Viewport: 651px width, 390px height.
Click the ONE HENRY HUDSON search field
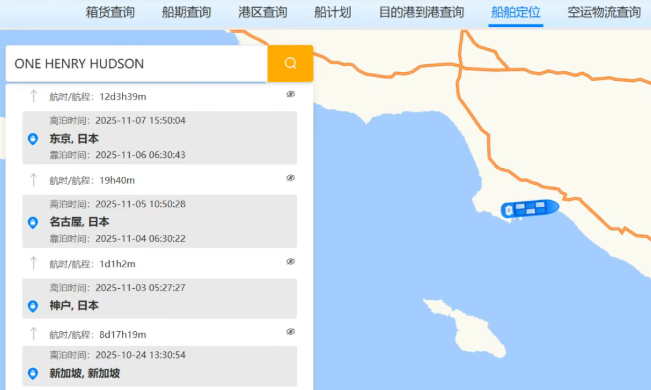(x=137, y=64)
